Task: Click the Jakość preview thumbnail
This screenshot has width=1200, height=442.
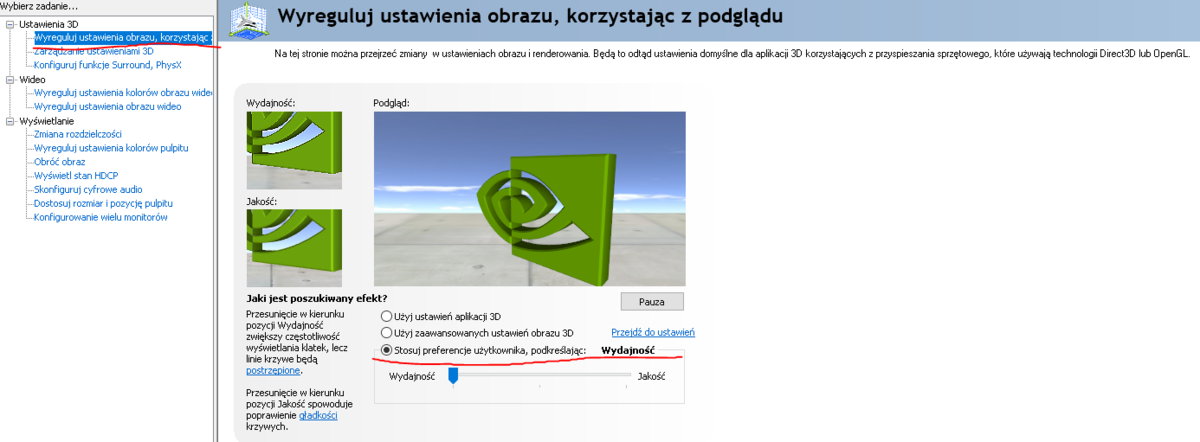Action: point(294,248)
